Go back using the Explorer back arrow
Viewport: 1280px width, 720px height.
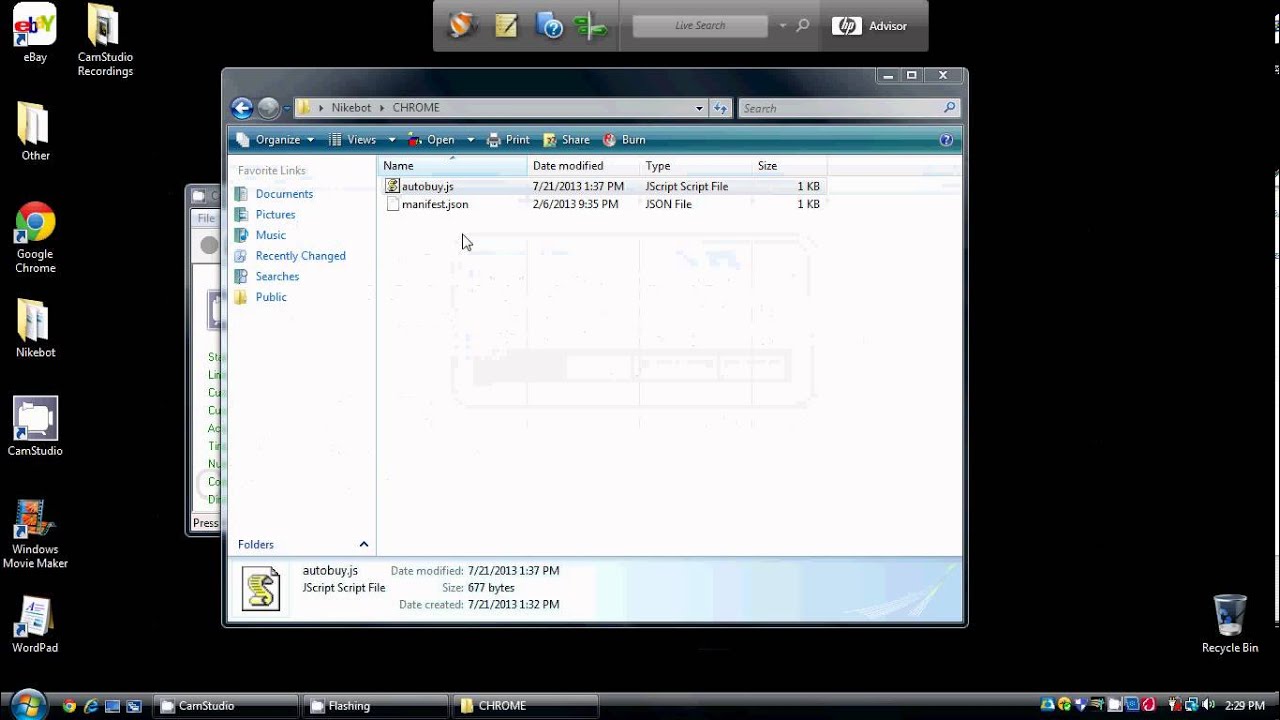click(x=241, y=108)
